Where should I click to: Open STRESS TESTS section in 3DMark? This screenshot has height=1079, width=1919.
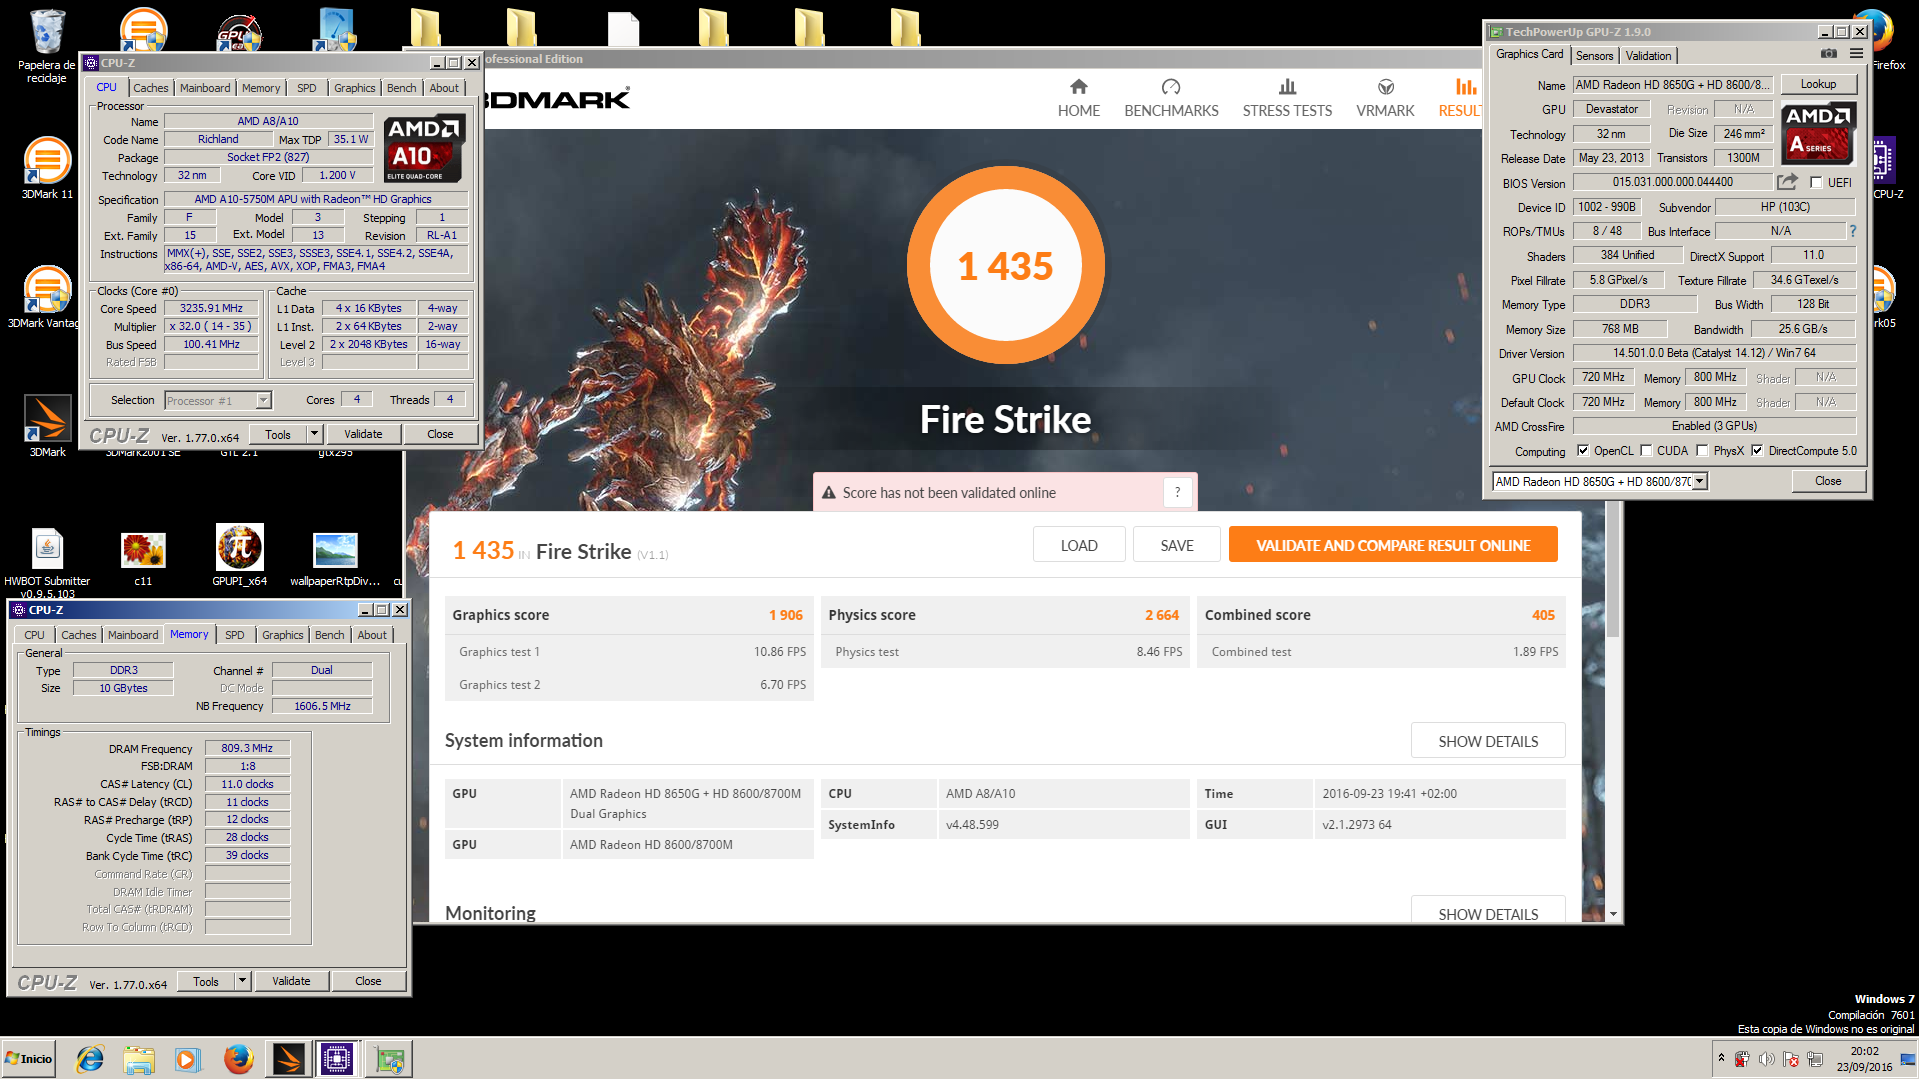[1287, 99]
